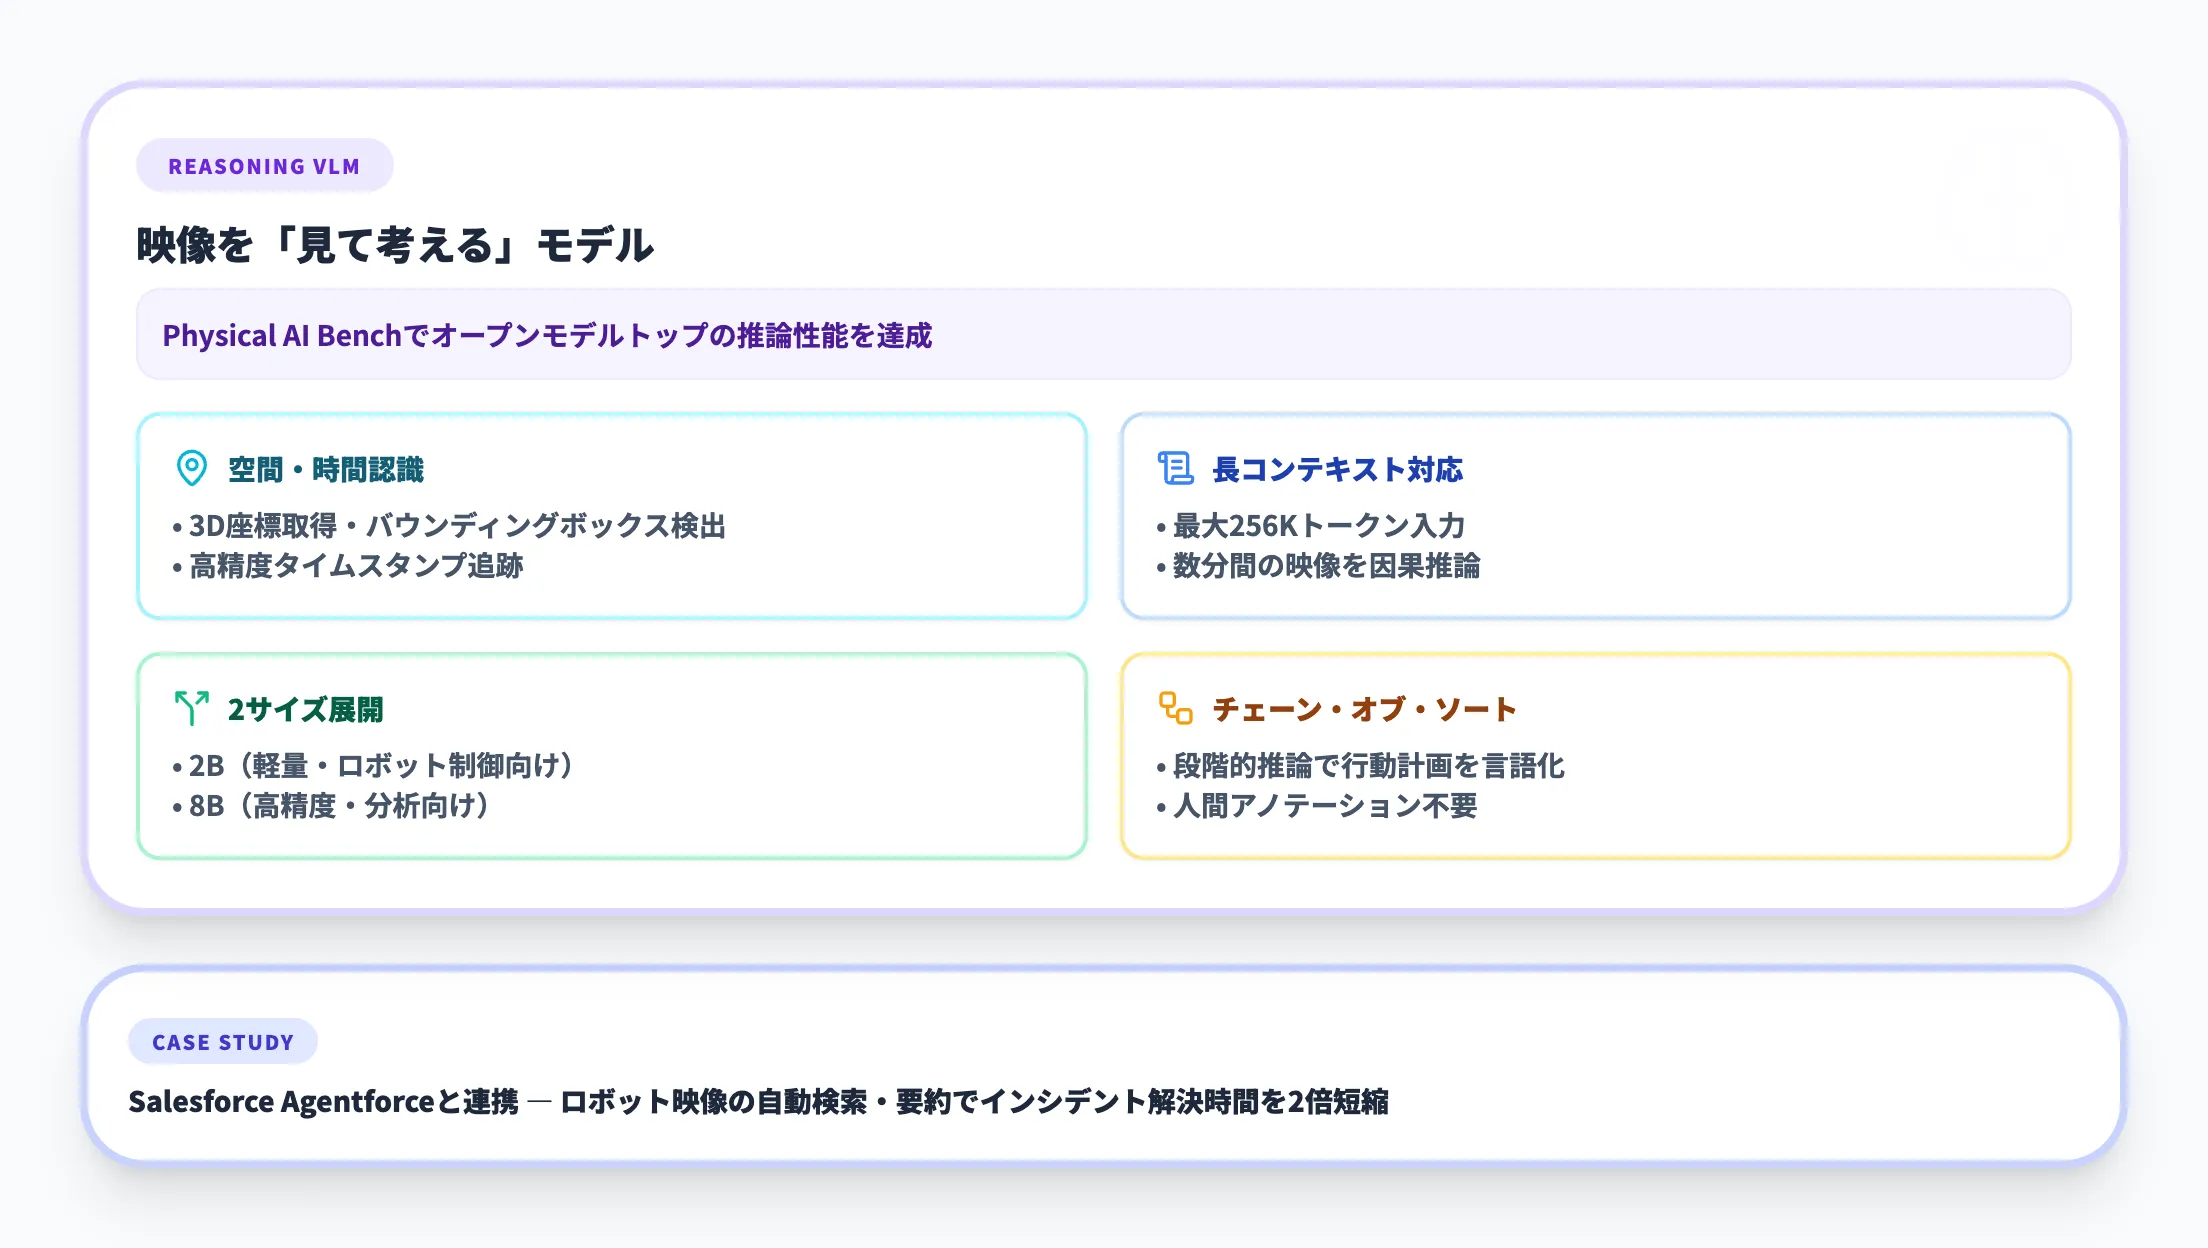The width and height of the screenshot is (2208, 1248).
Task: Click the 空間・時間認識 card heading
Action: pos(326,469)
